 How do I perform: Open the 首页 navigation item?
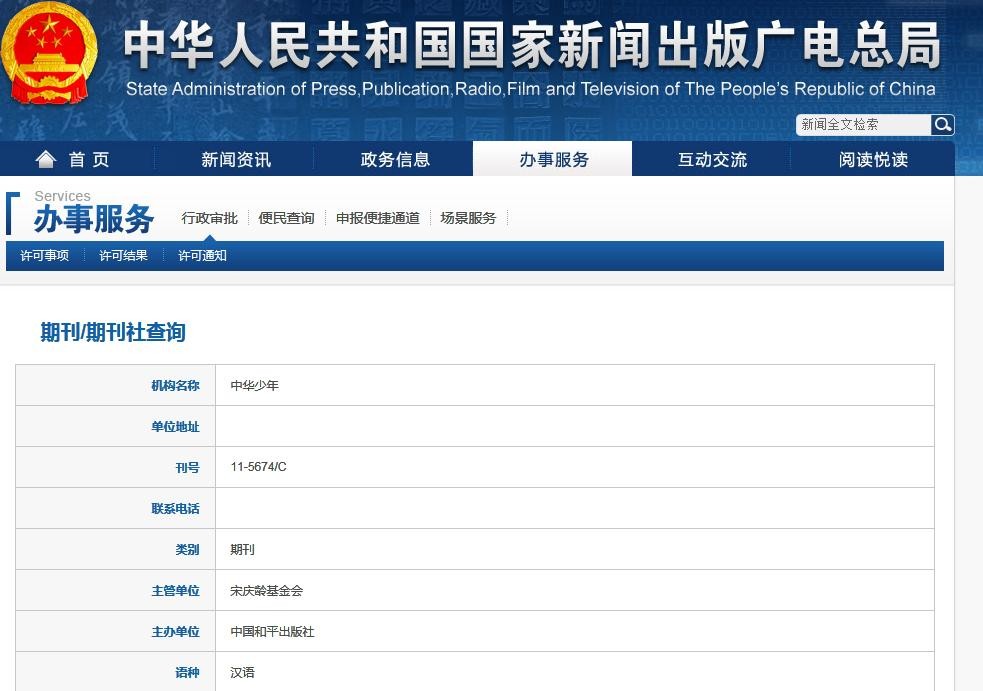pyautogui.click(x=89, y=159)
